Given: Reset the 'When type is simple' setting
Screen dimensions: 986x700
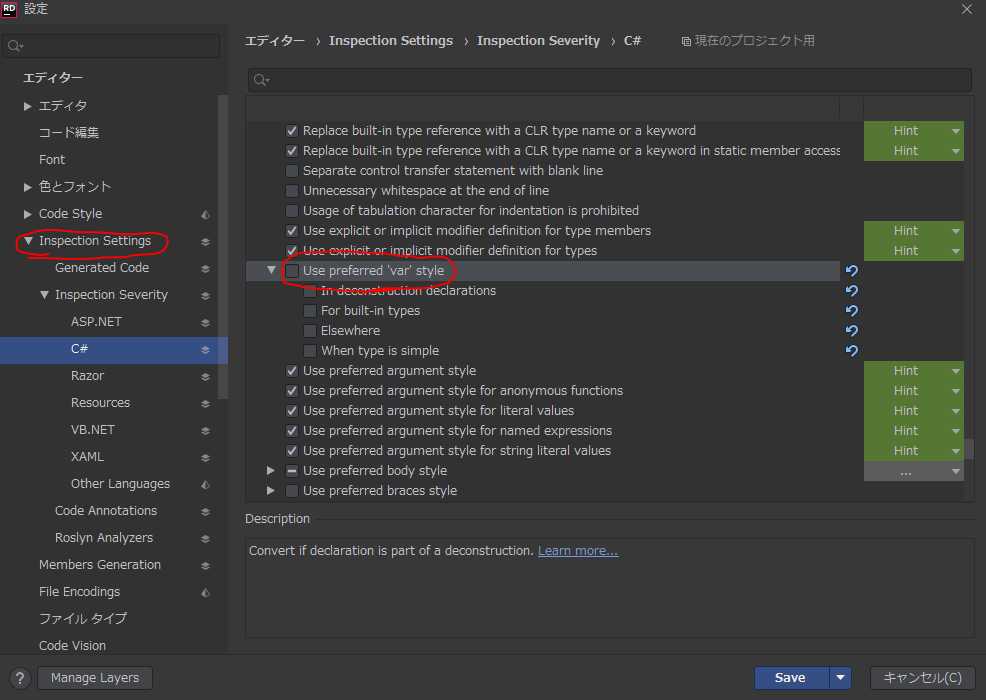Looking at the screenshot, I should (x=852, y=351).
